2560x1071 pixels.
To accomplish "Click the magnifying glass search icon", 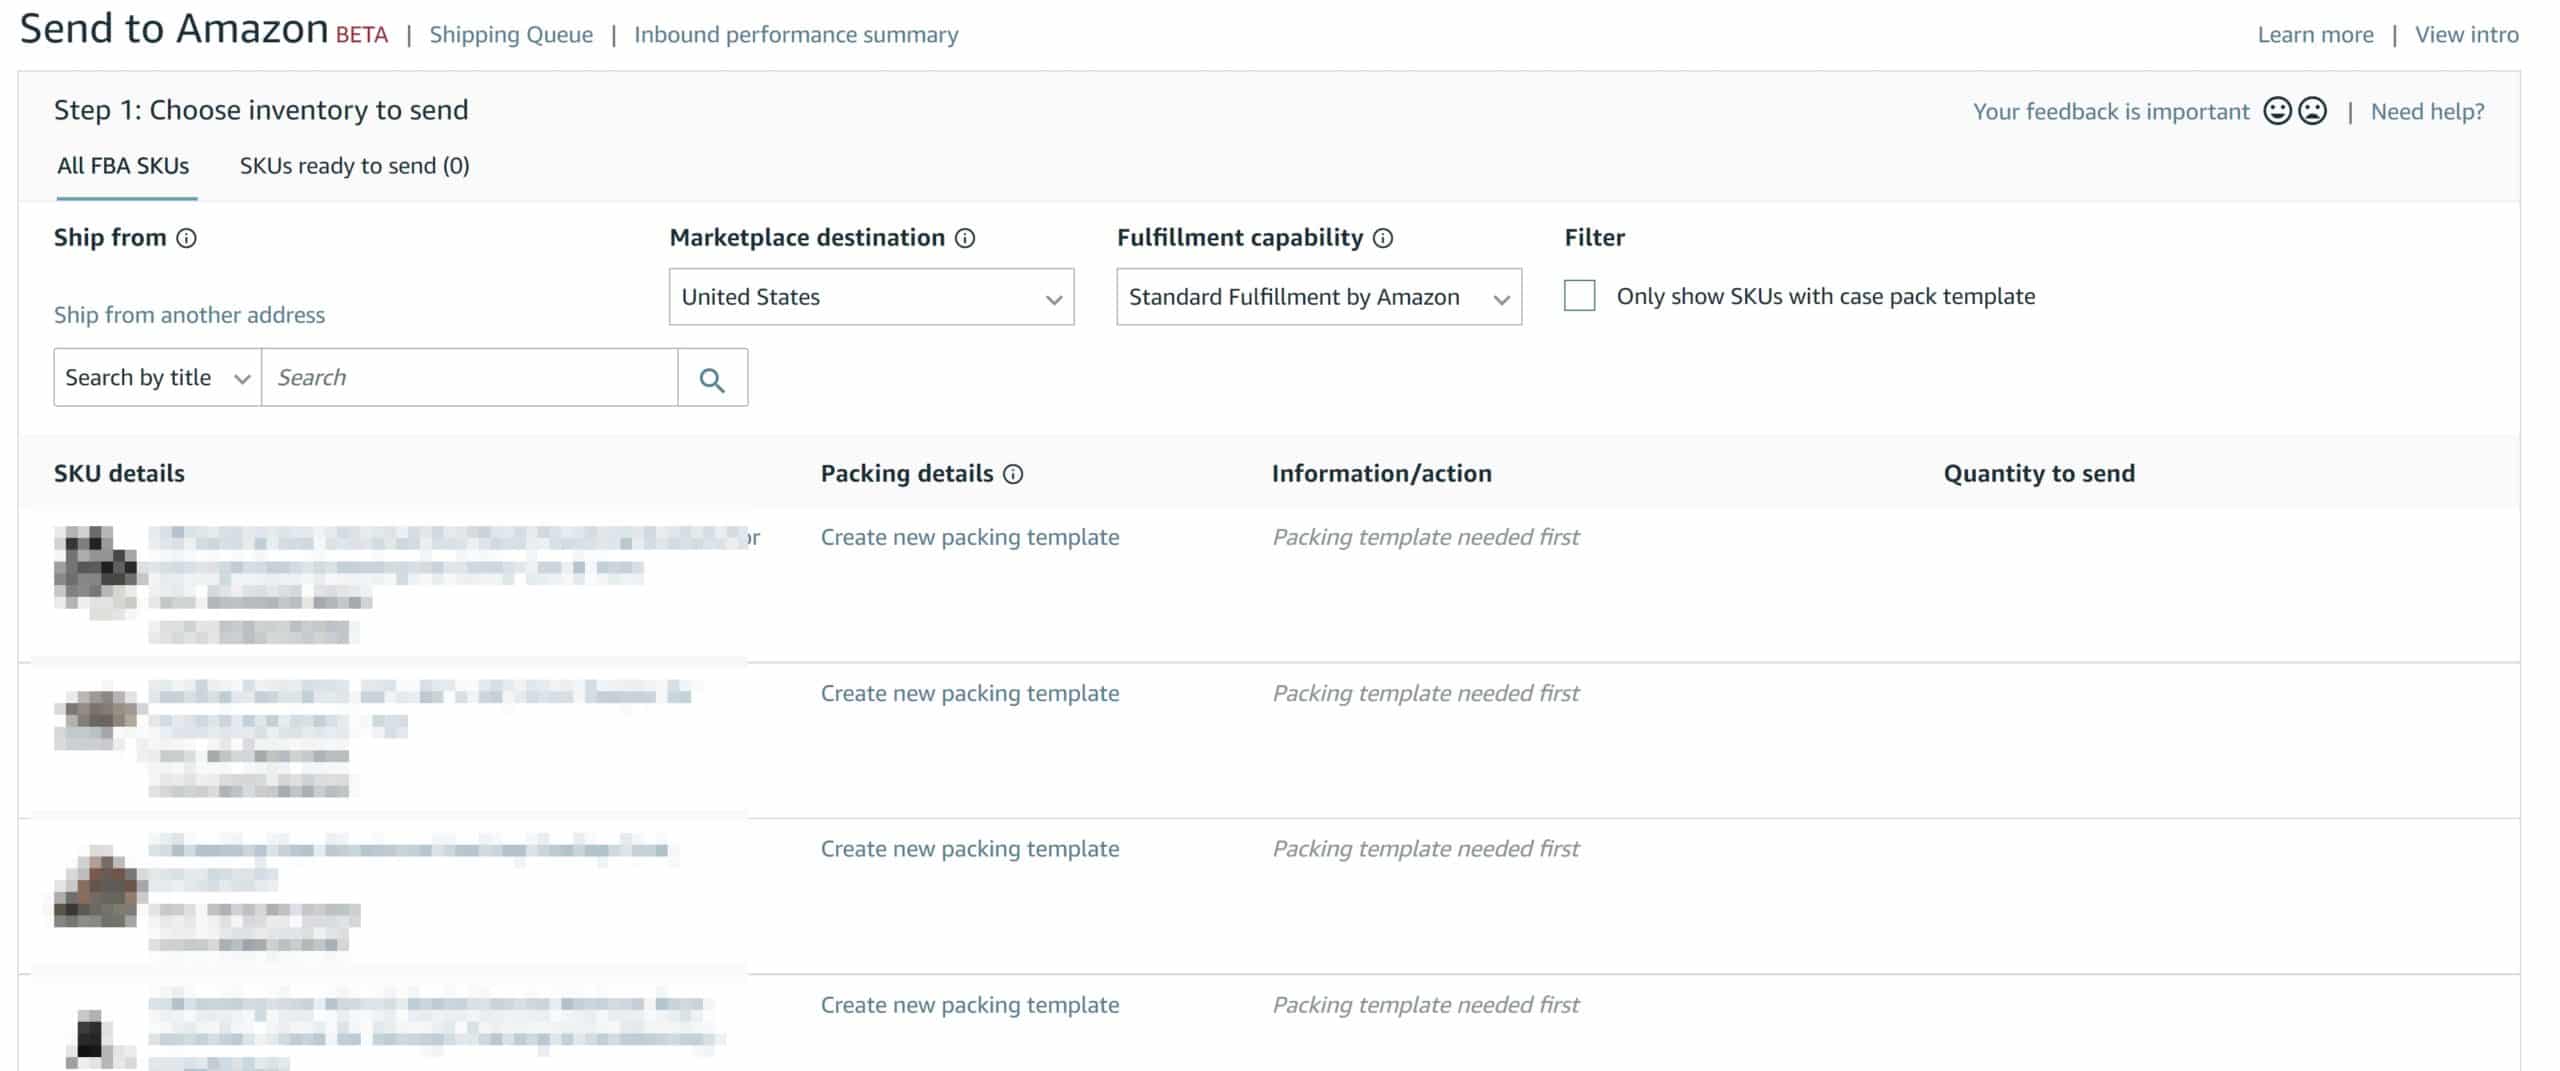I will (x=712, y=379).
